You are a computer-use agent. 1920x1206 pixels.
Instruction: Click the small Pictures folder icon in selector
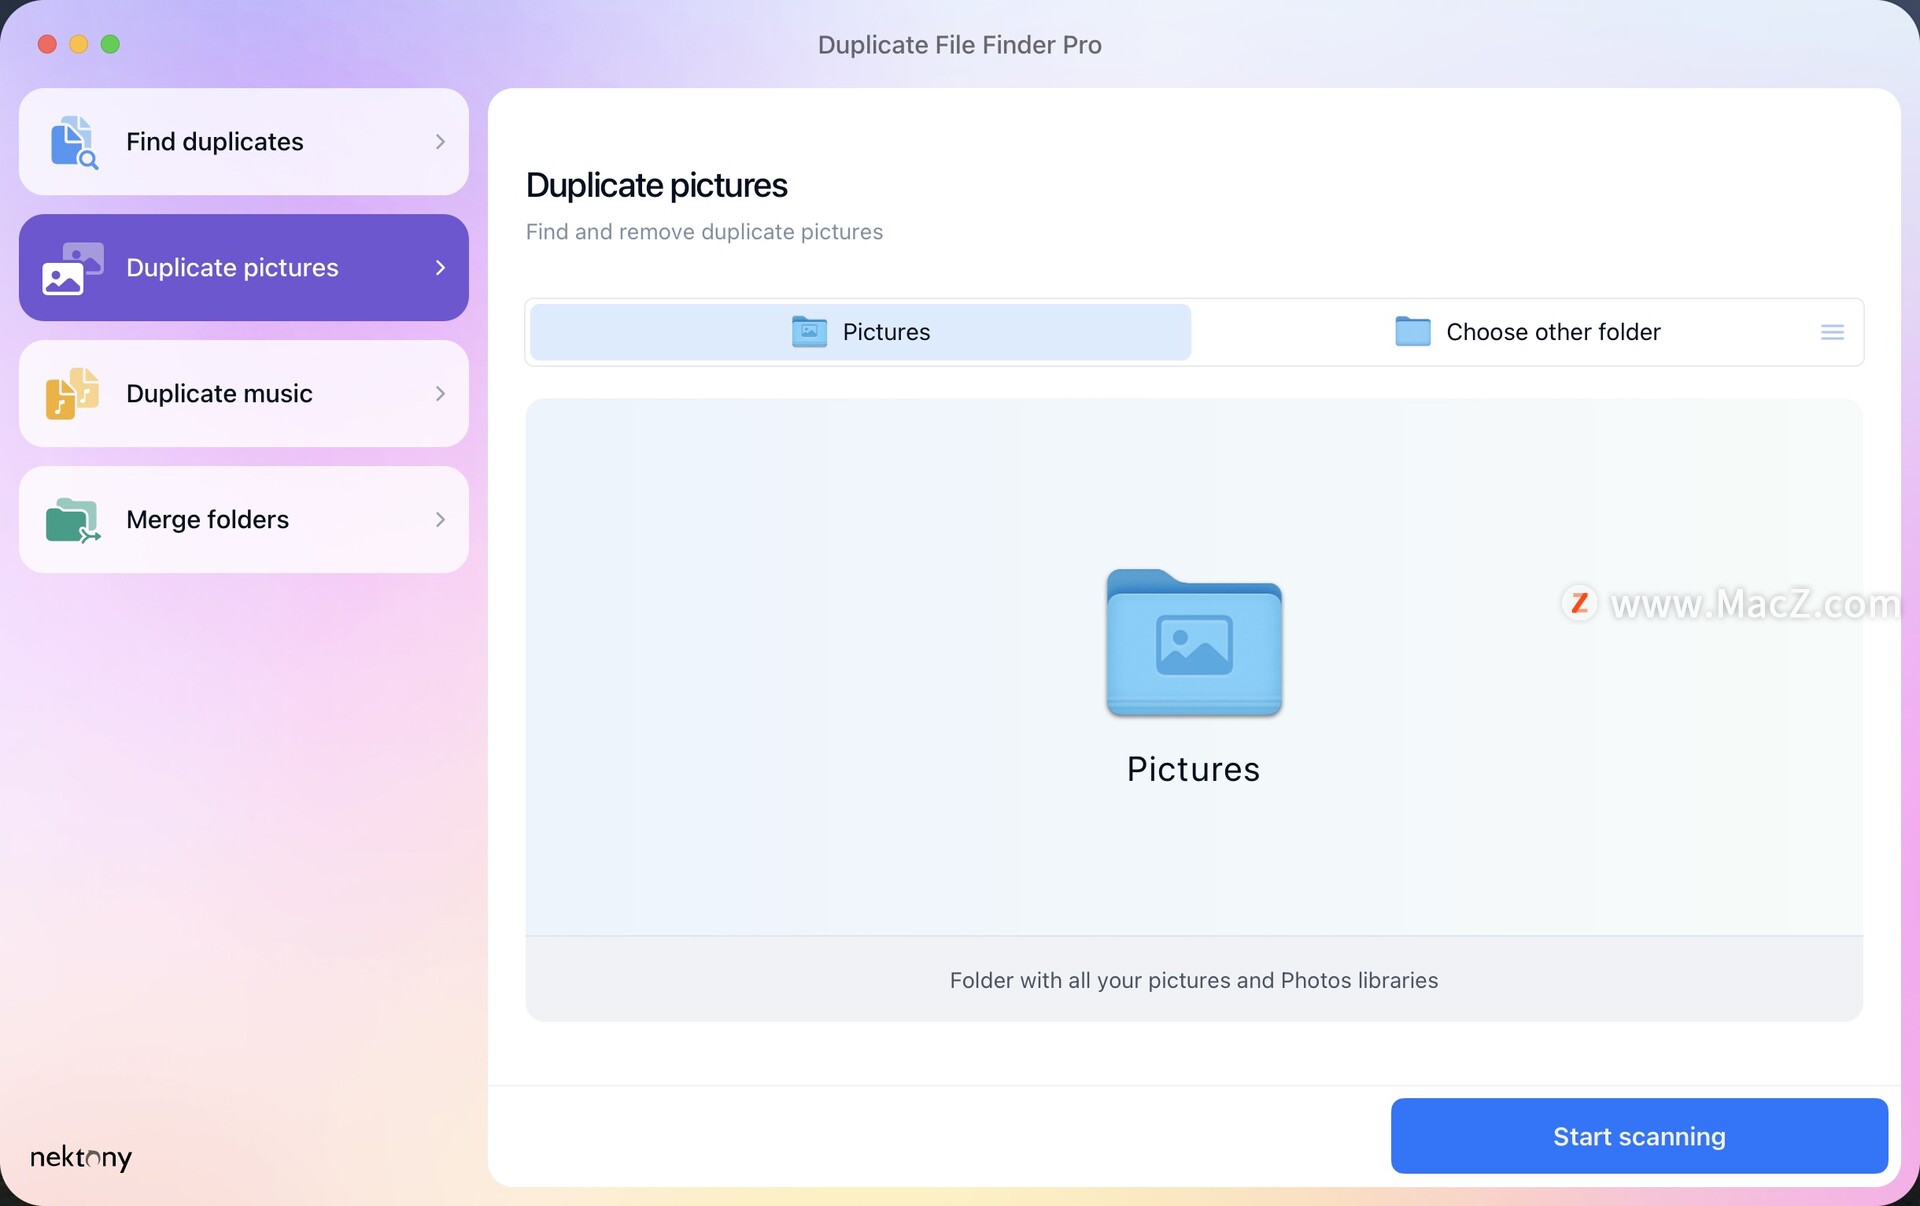[x=809, y=332]
